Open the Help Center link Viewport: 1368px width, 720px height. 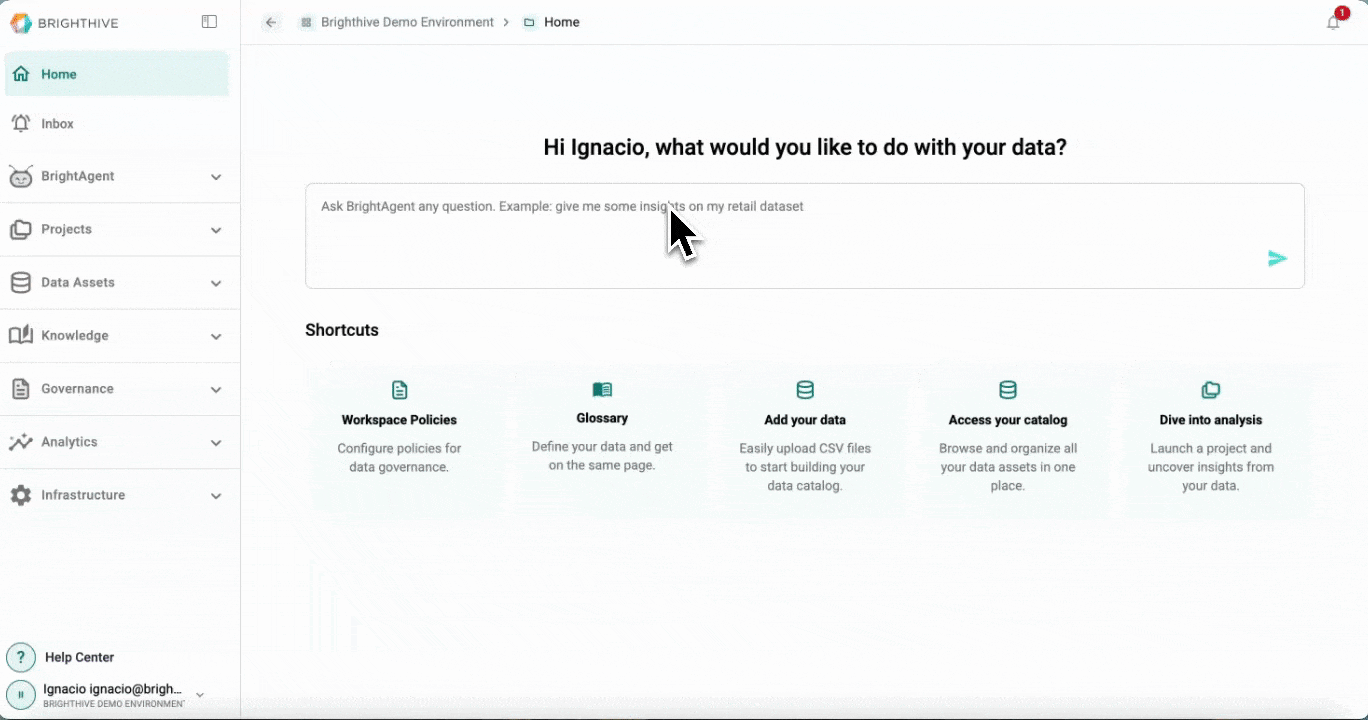[x=79, y=657]
